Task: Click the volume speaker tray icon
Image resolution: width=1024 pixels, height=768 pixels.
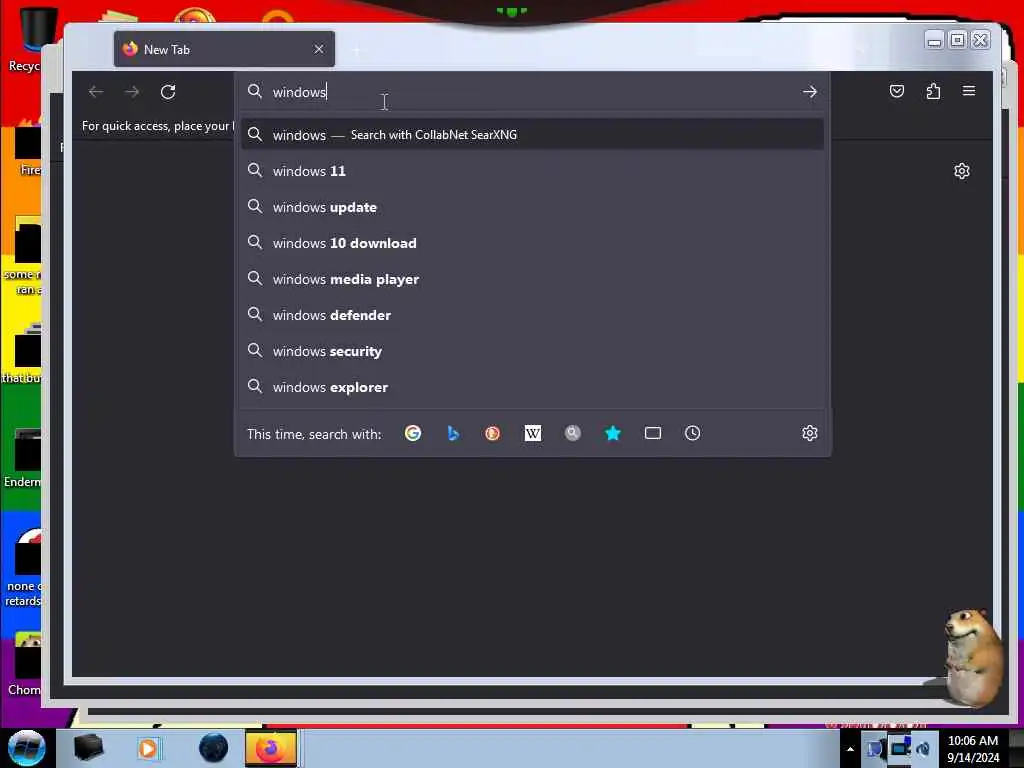Action: pos(923,749)
